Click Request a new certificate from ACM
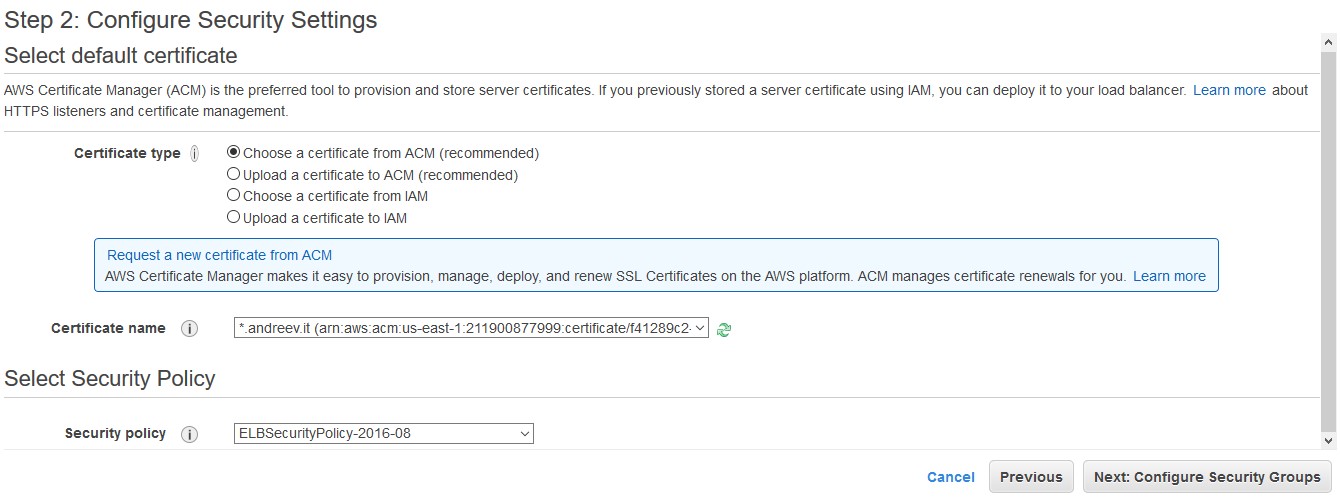This screenshot has height=501, width=1340. (219, 255)
